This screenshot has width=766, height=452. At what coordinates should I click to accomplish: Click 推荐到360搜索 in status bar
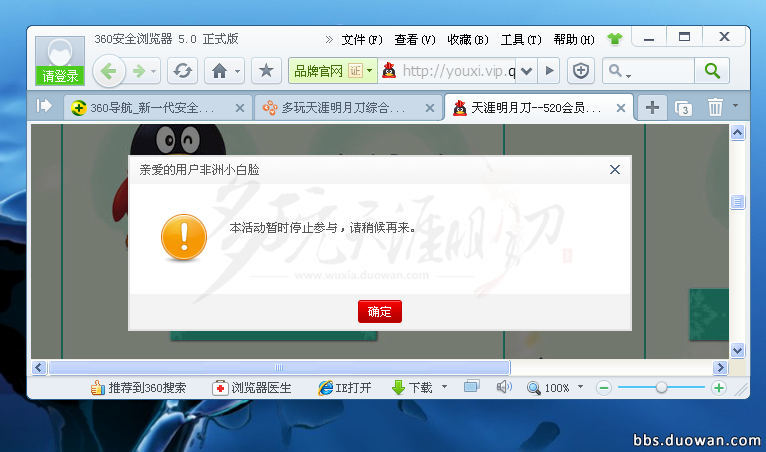138,388
